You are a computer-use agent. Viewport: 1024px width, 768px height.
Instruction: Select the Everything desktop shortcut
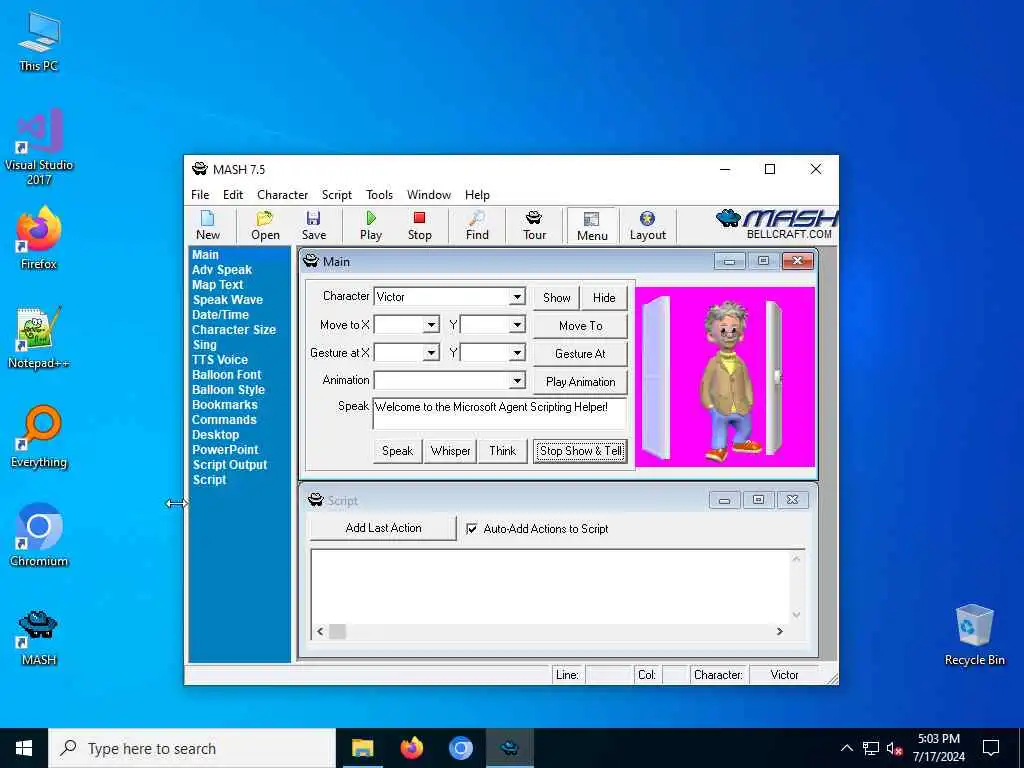[39, 437]
